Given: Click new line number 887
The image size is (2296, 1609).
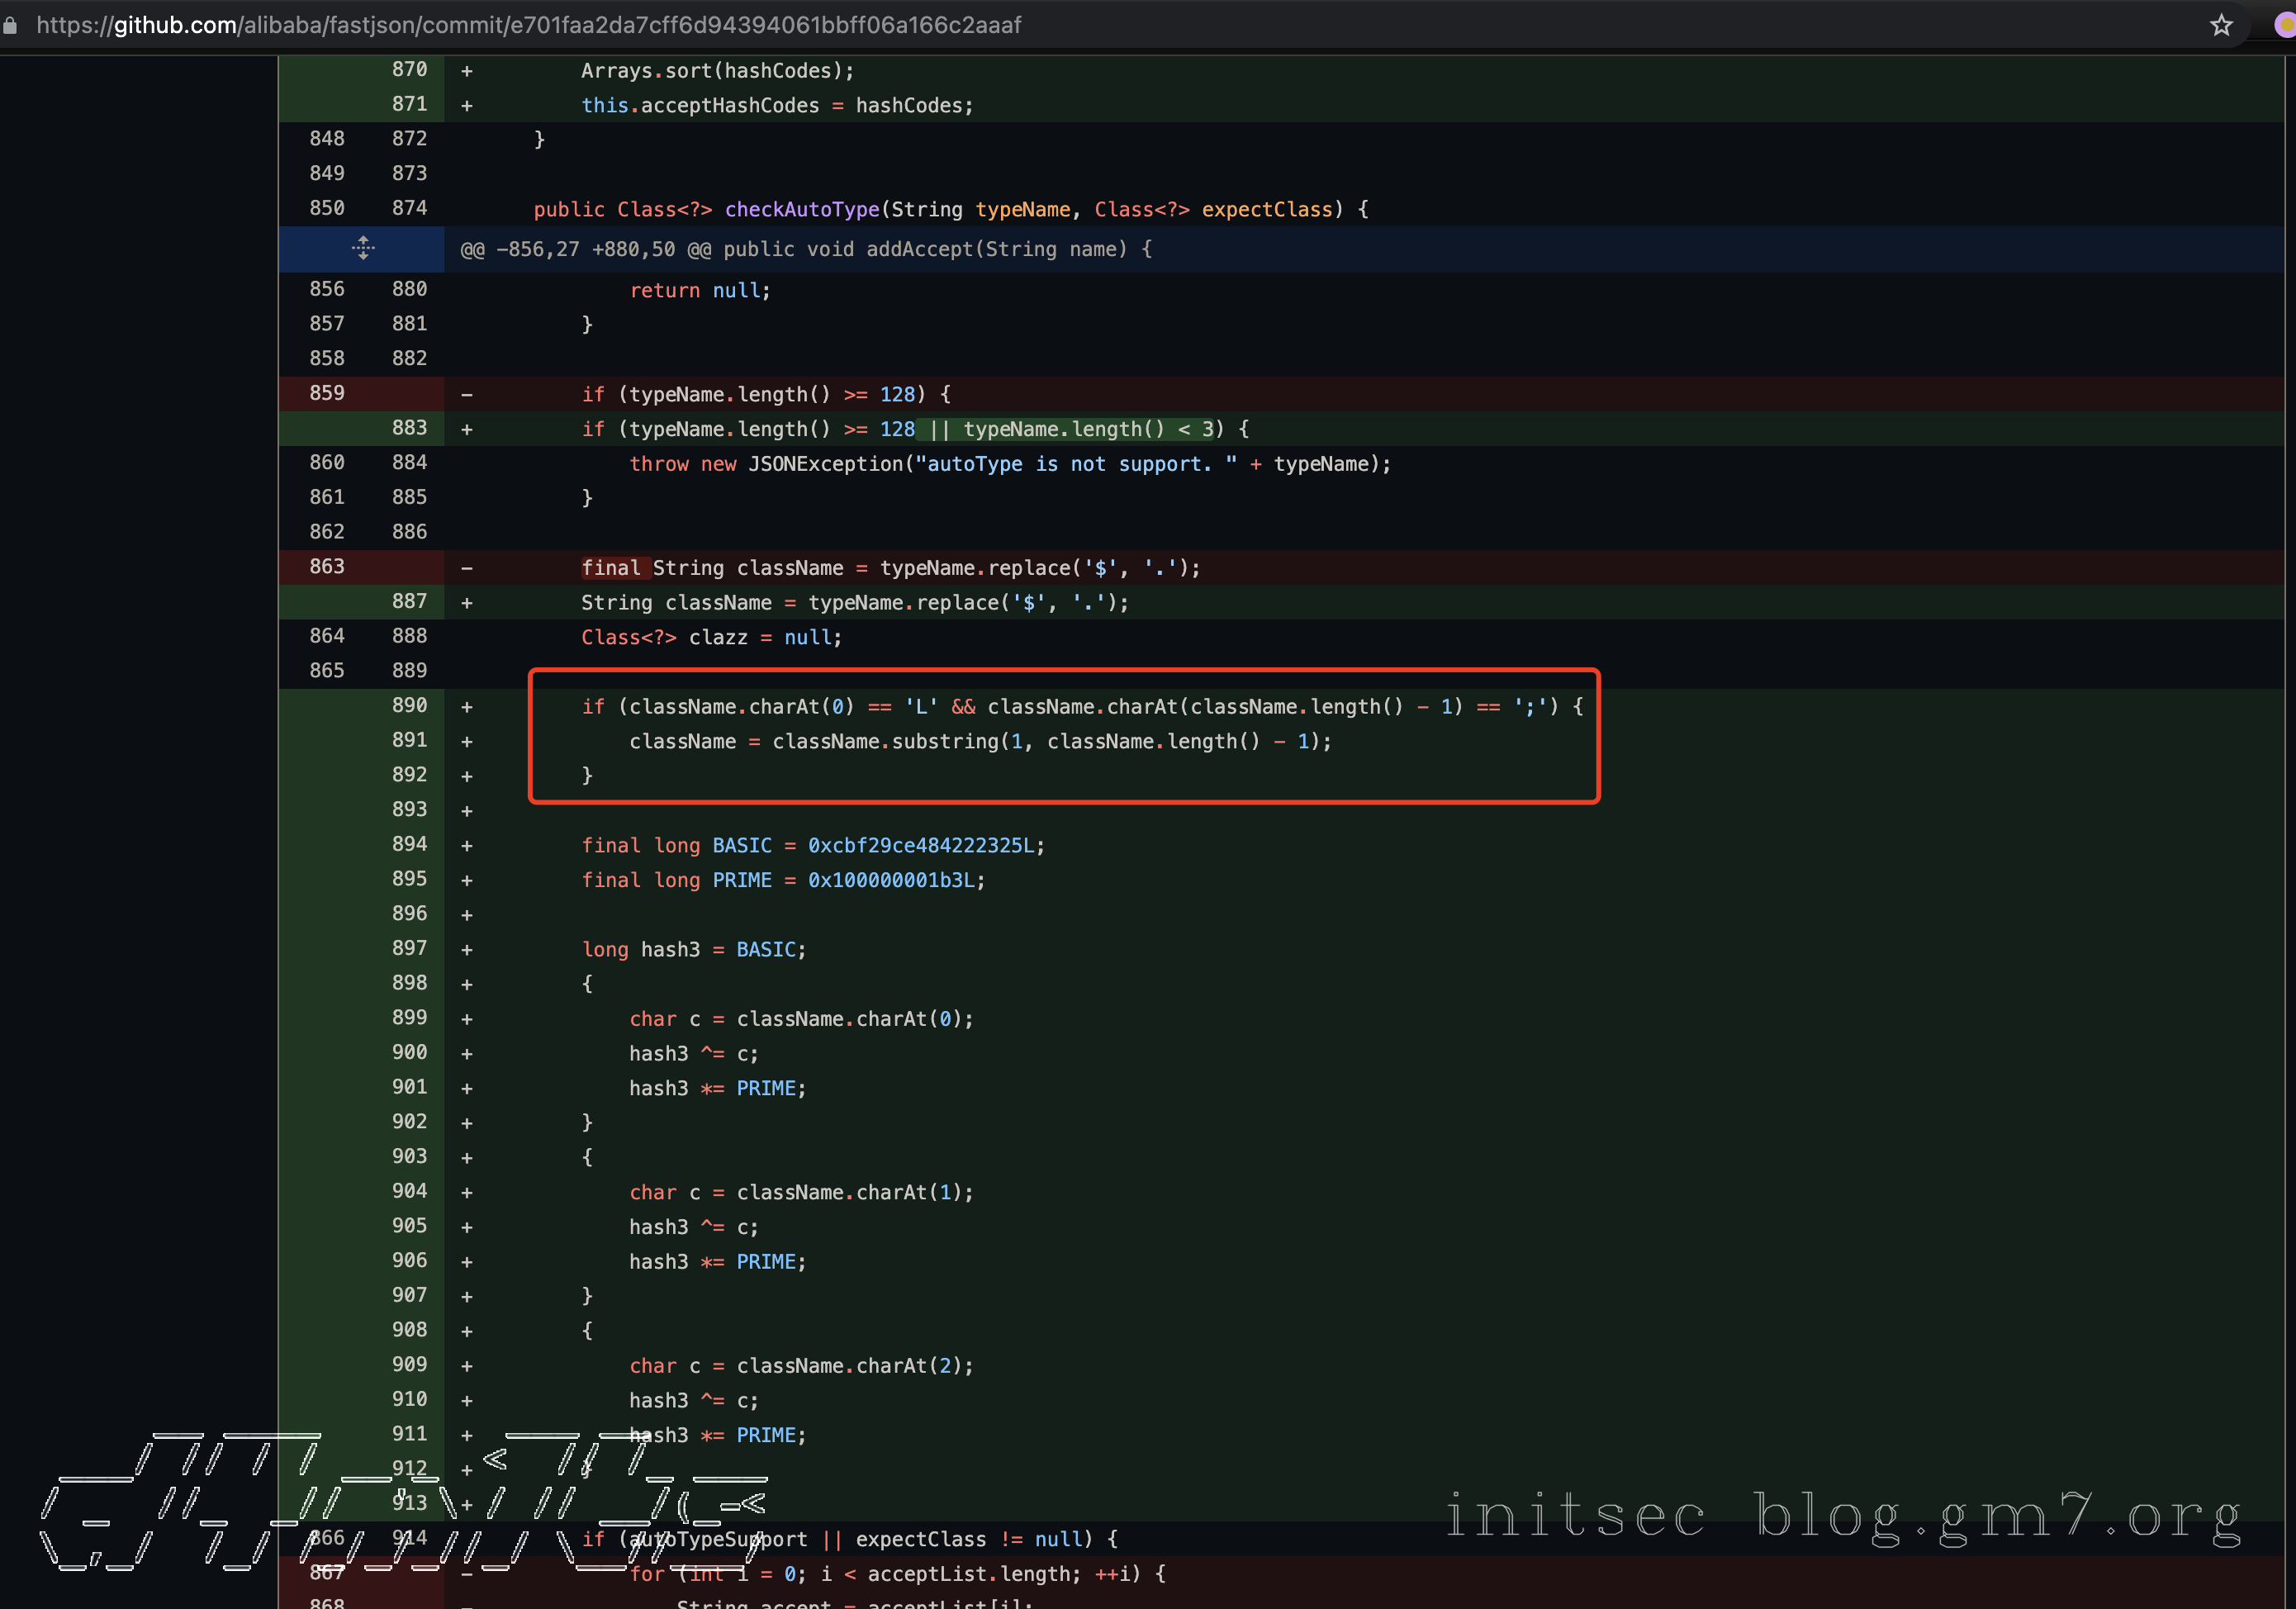Looking at the screenshot, I should coord(409,601).
